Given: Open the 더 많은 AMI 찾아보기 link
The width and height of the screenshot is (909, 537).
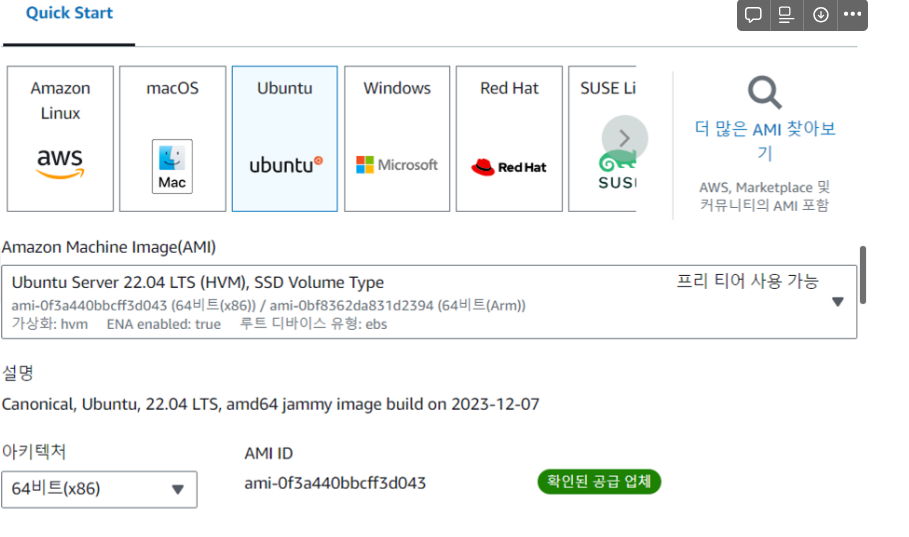Looking at the screenshot, I should pos(765,140).
